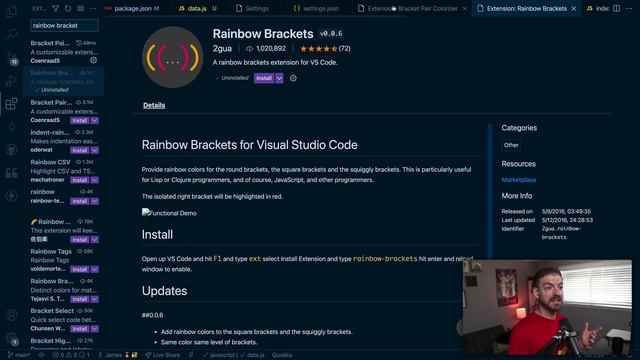The height and width of the screenshot is (360, 640).
Task: Expand Install dropdown for Rainbow extension by 佐伯楽
Action: coord(95,240)
